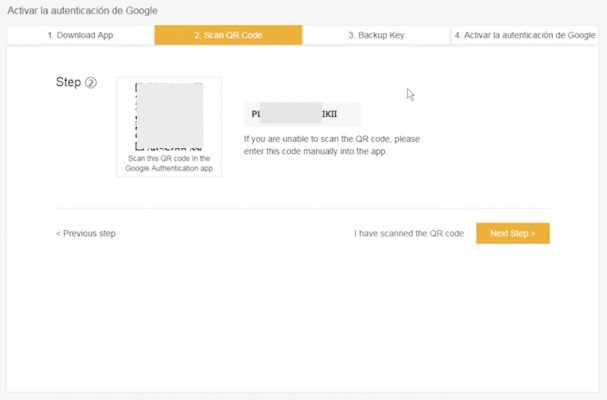Go to step 4 Activar la autenticación tab

(524, 35)
